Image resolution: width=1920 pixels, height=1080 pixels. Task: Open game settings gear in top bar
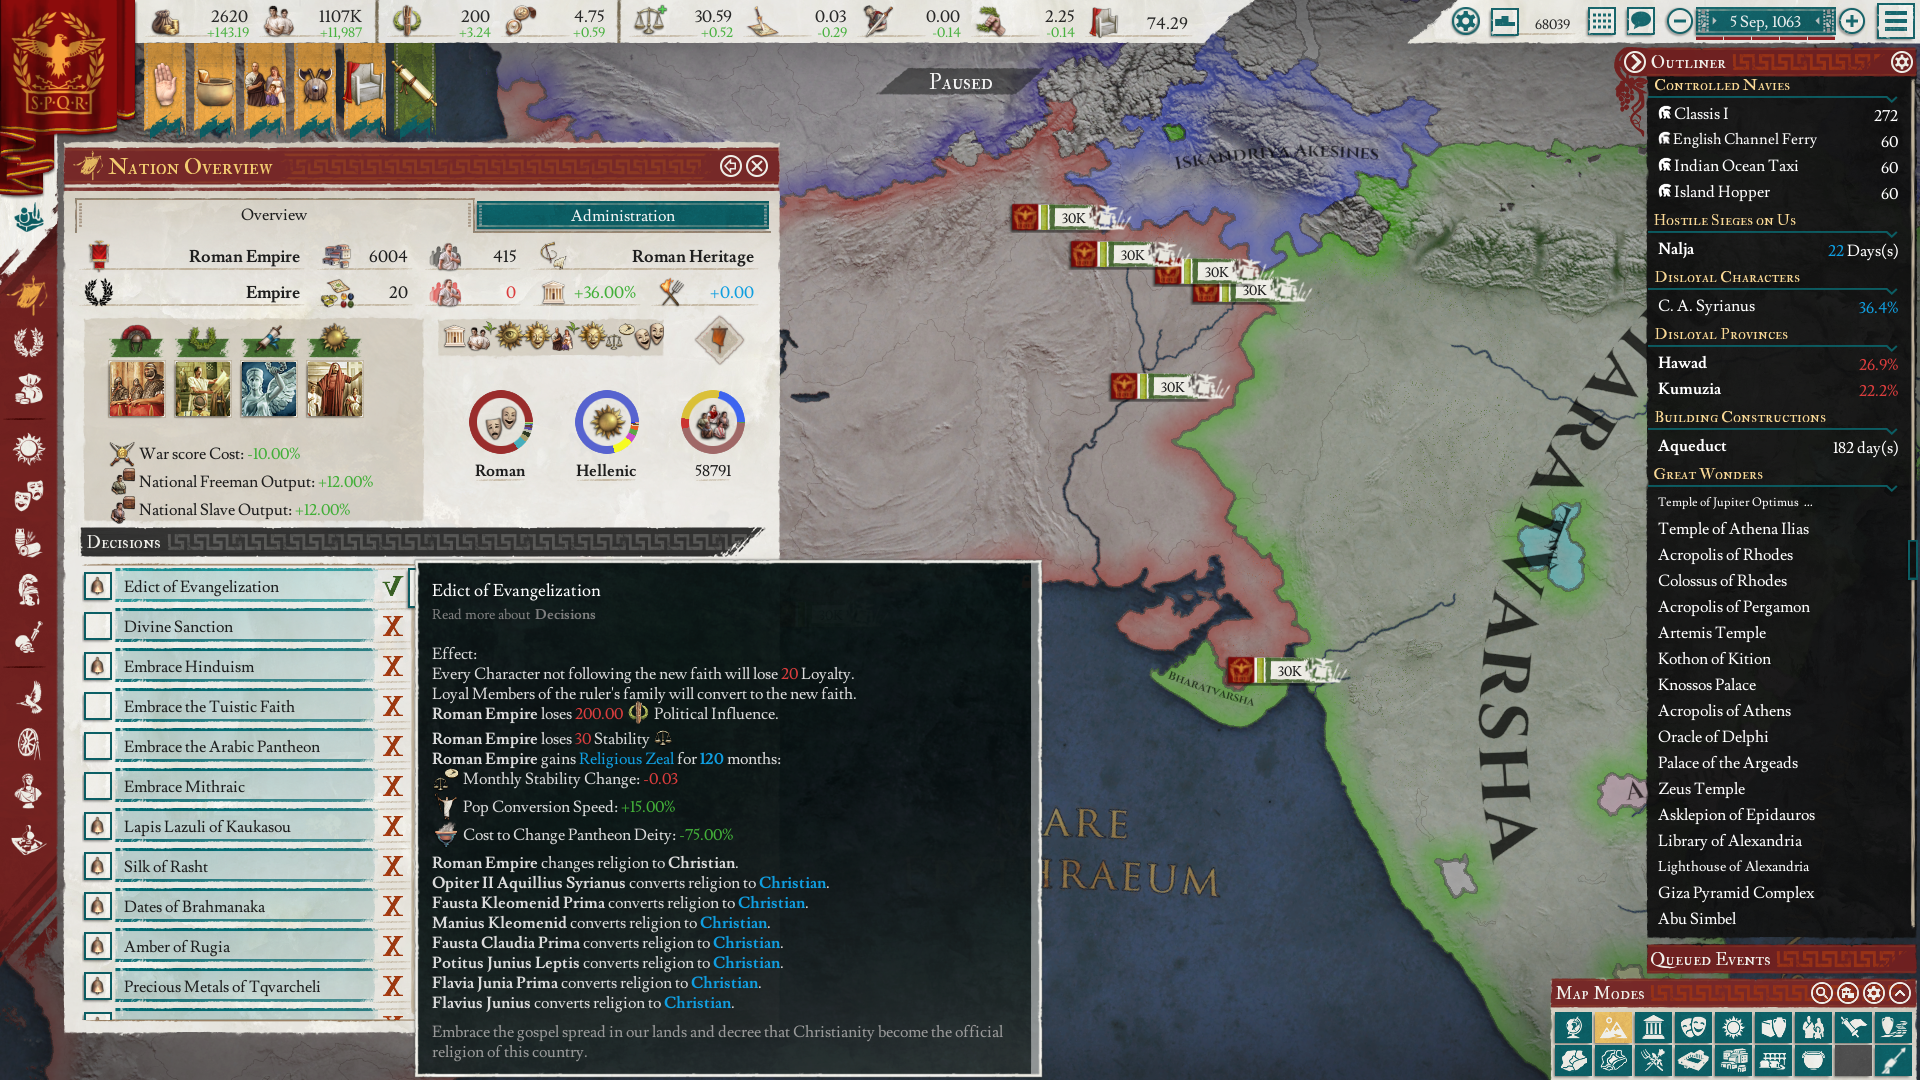(1465, 21)
